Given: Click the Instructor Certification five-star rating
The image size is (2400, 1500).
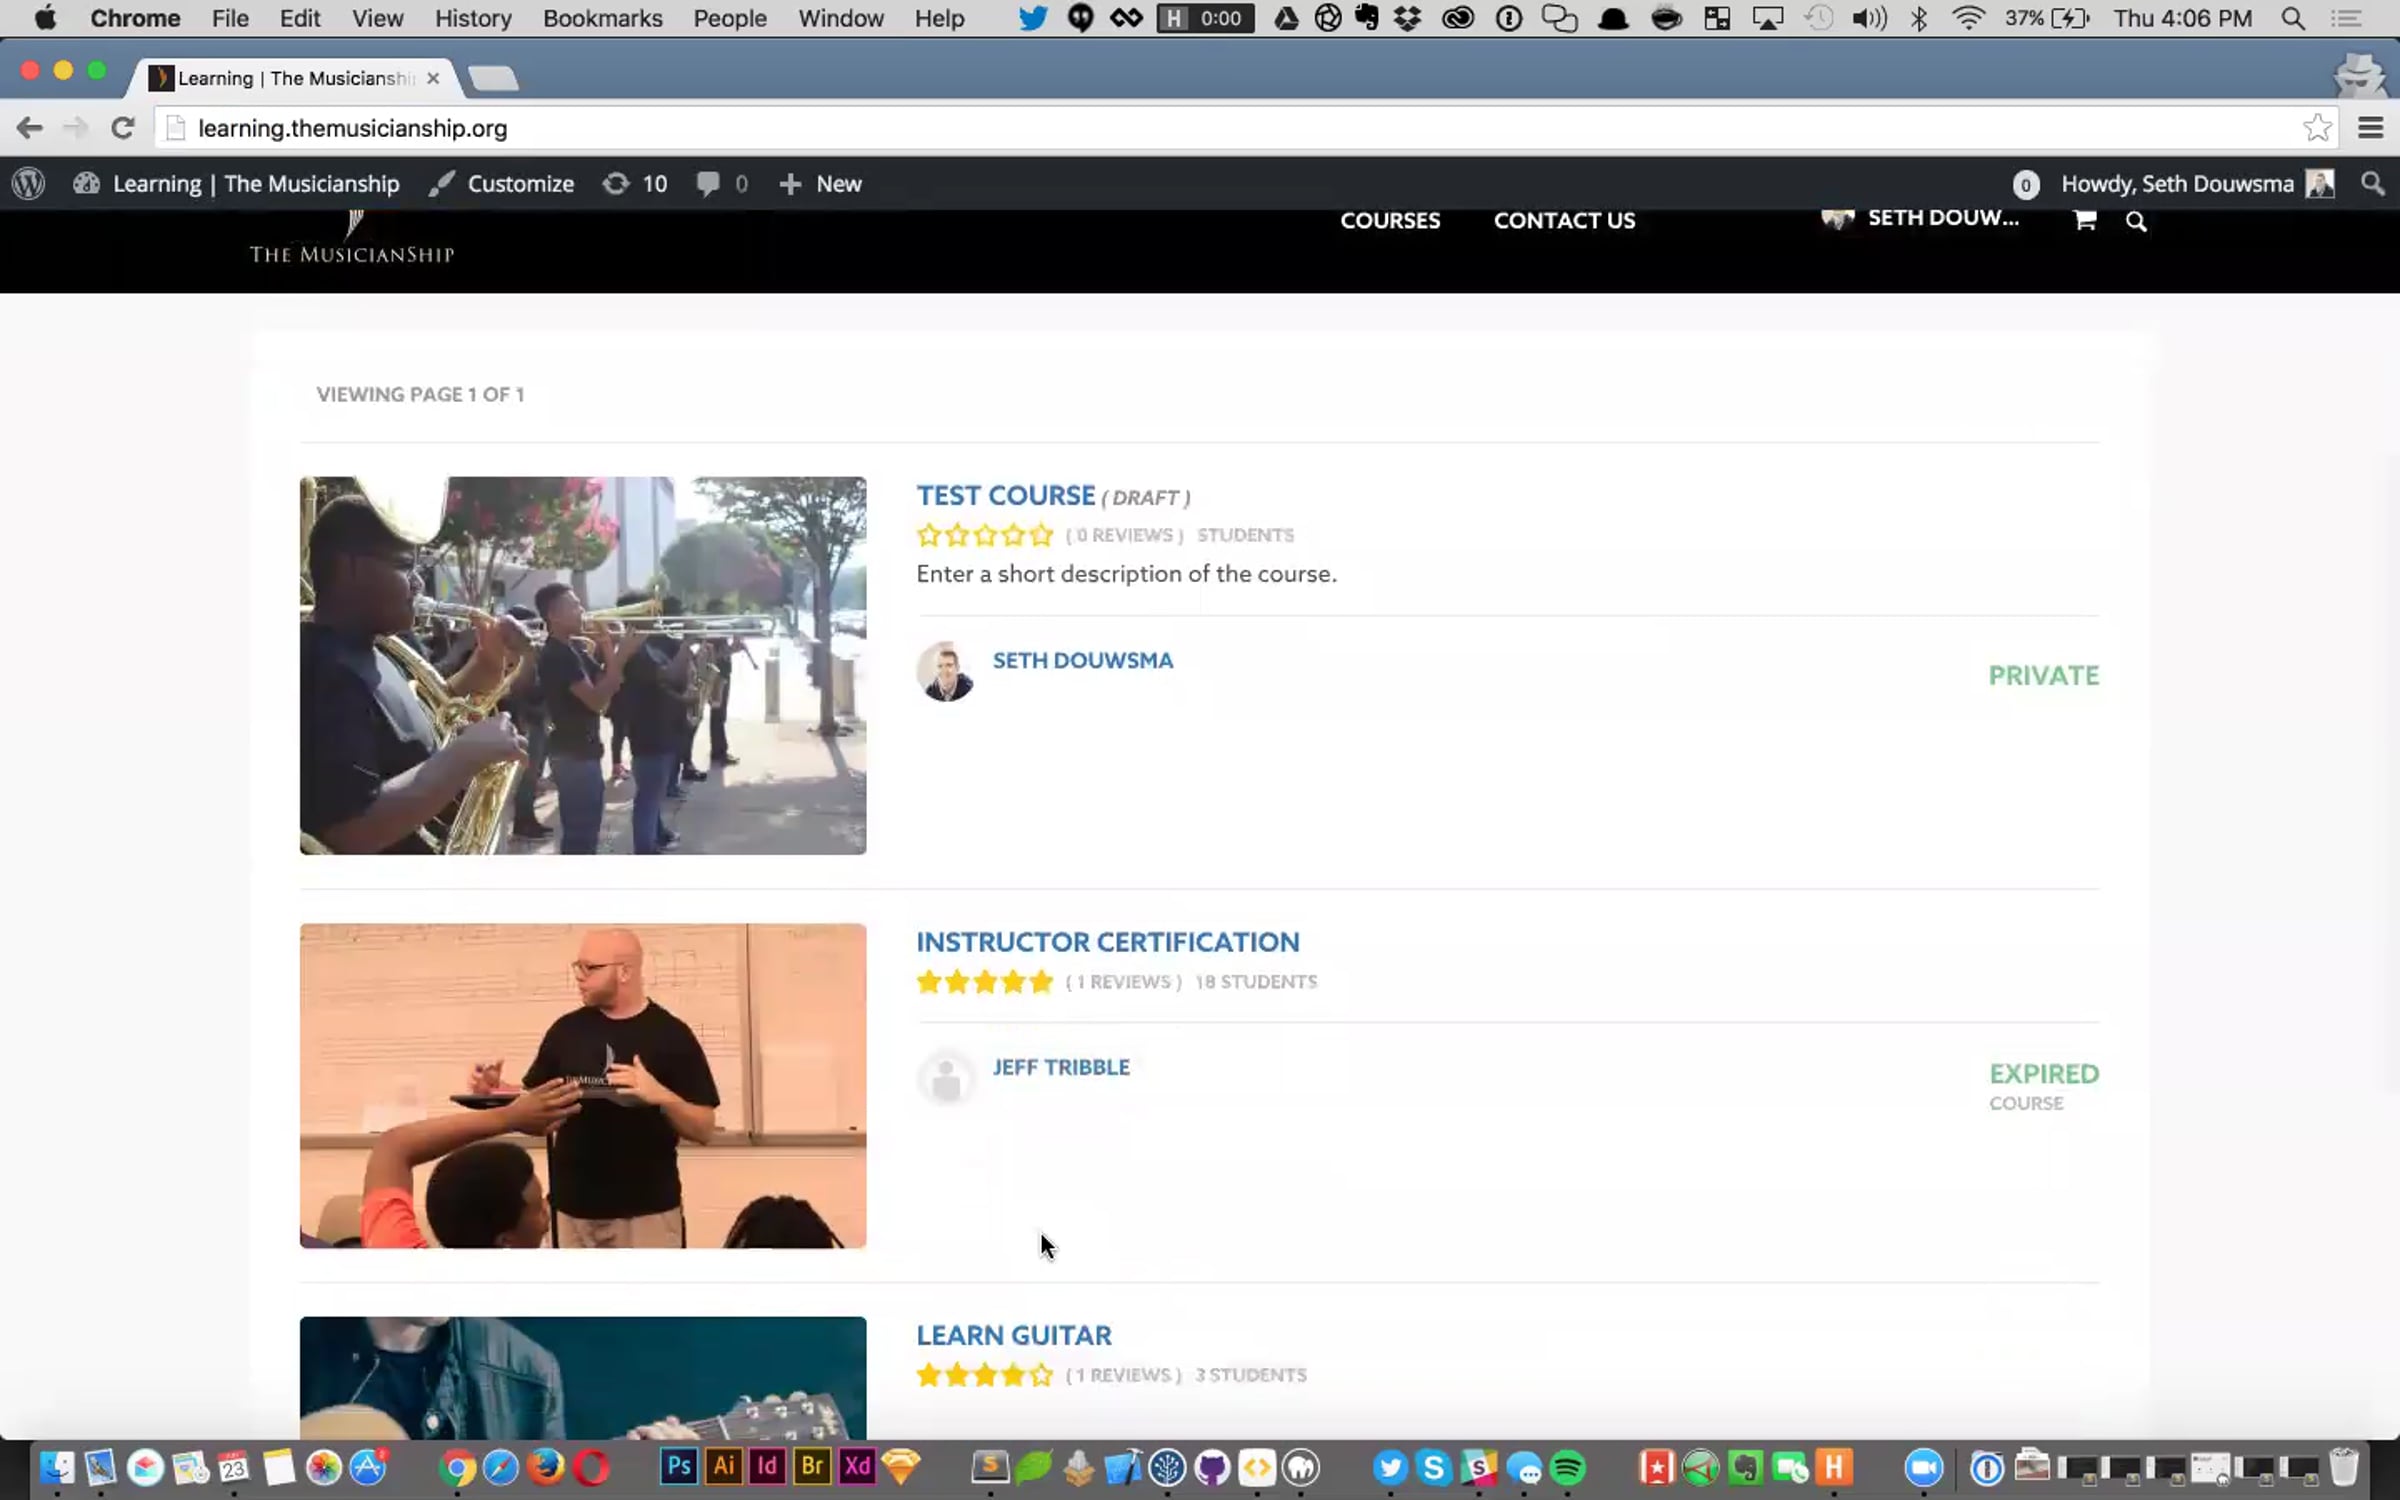Looking at the screenshot, I should (985, 982).
